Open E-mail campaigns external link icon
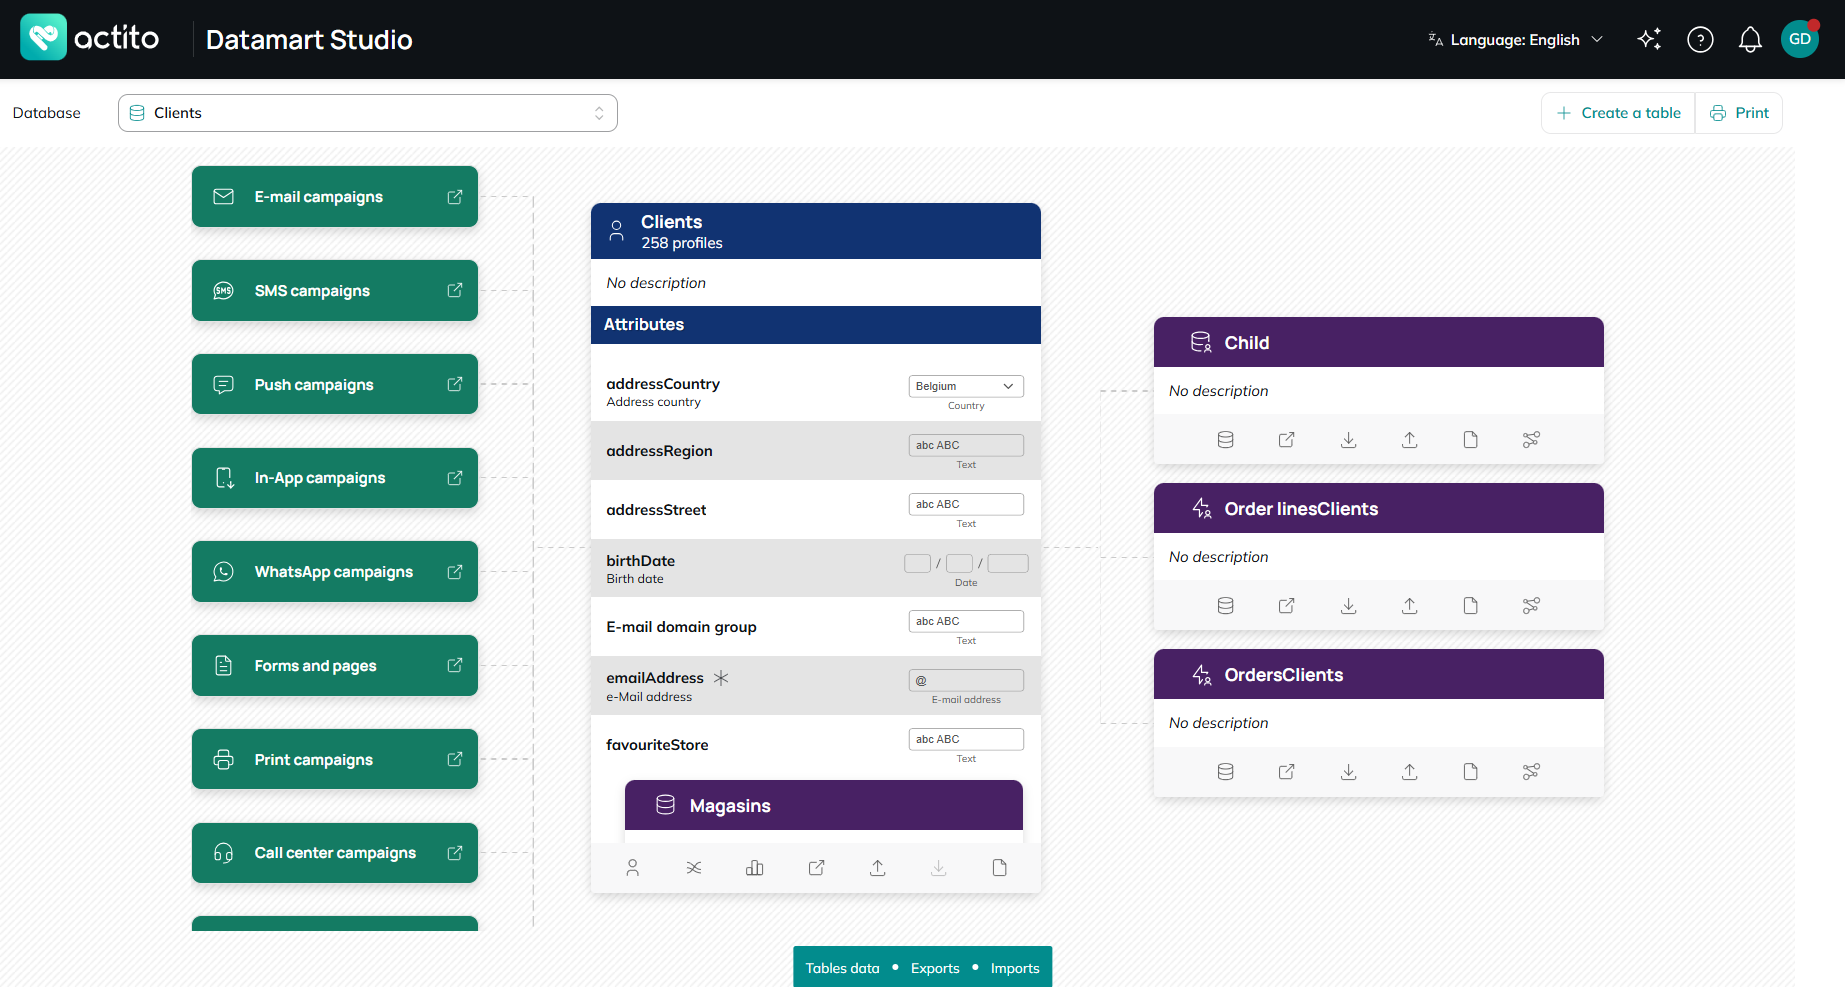This screenshot has width=1845, height=987. click(455, 197)
